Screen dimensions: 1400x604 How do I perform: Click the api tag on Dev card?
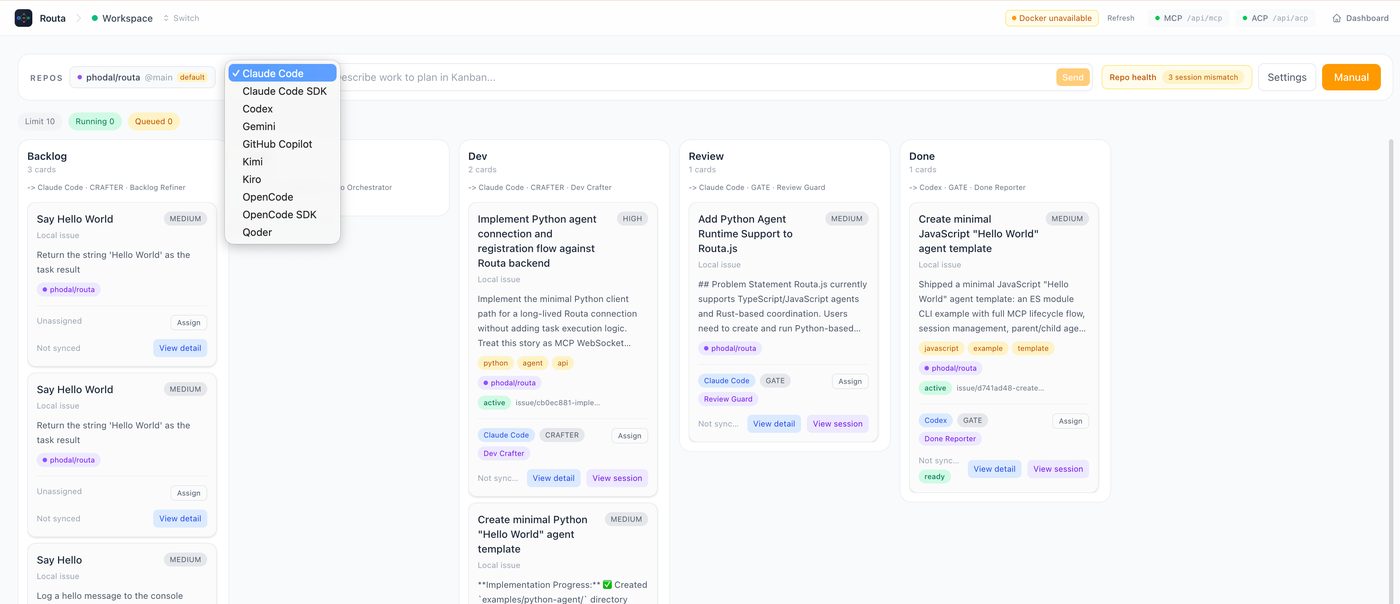tap(563, 363)
